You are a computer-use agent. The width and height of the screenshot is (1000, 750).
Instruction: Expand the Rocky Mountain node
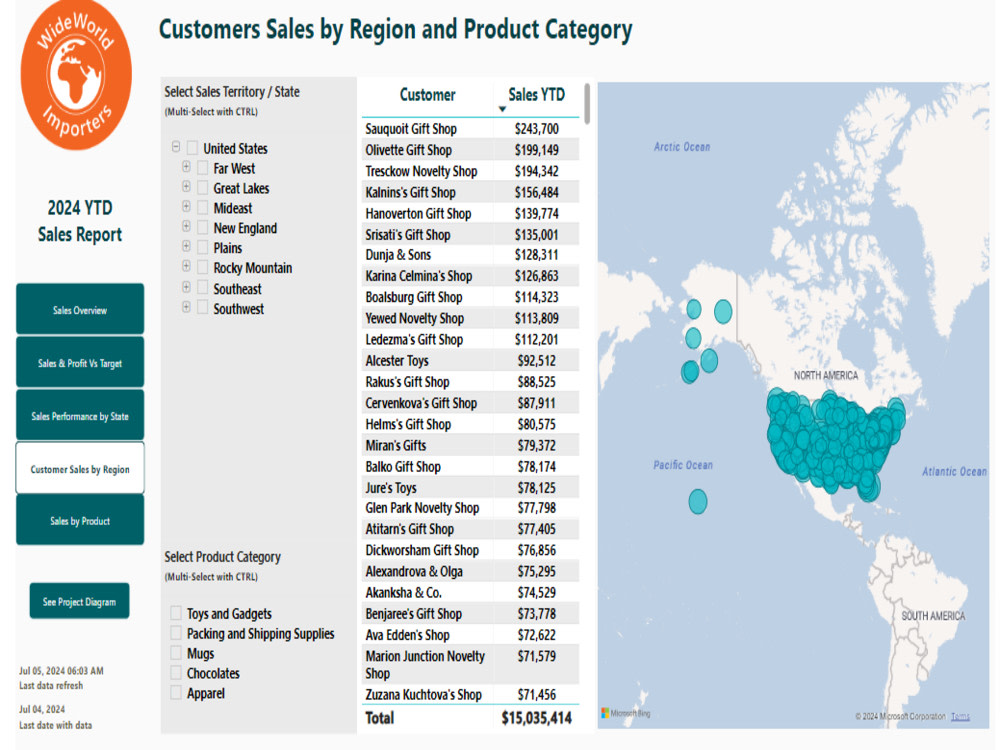coord(186,267)
